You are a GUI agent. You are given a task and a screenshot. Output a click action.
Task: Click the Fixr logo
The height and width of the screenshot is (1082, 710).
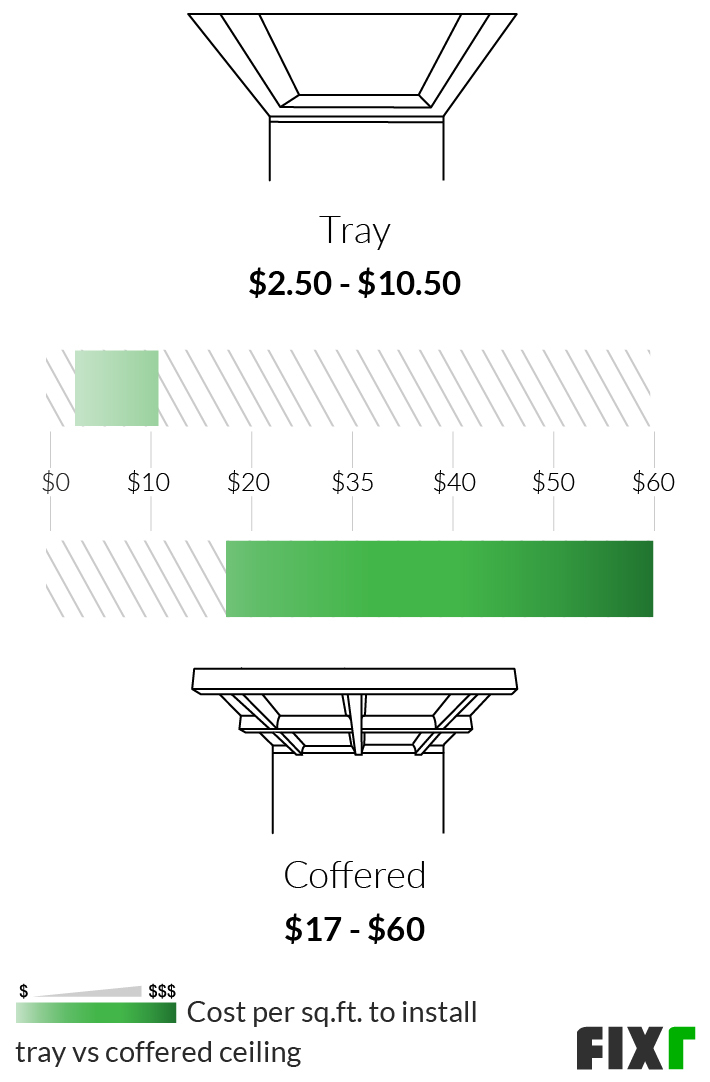[635, 1048]
